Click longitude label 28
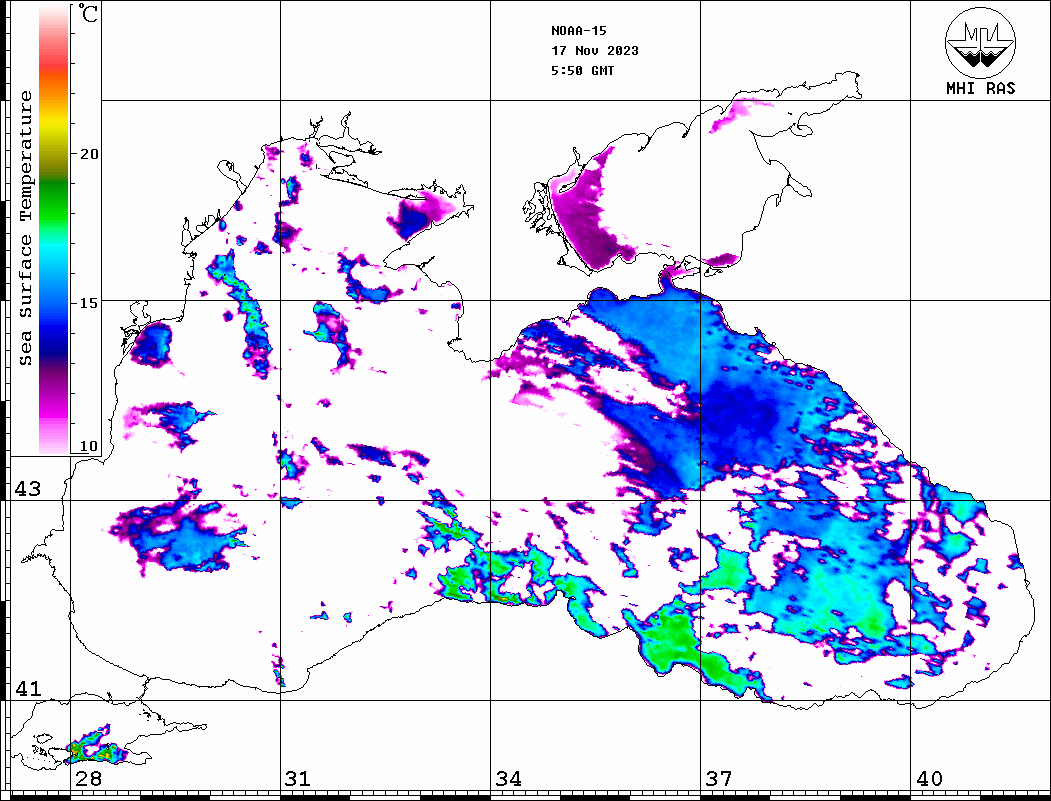Viewport: 1051px width, 801px height. [x=88, y=778]
